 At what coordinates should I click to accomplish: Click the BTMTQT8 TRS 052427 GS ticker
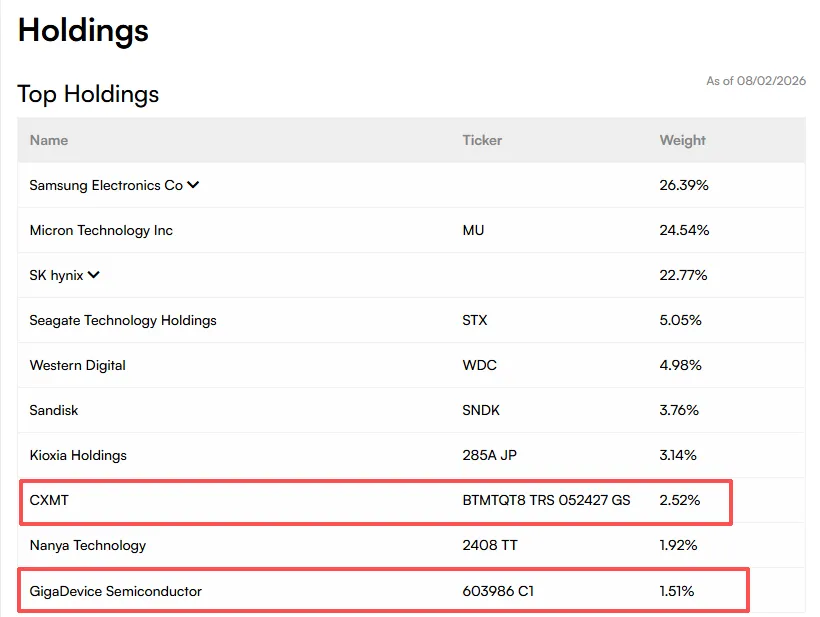coord(546,500)
